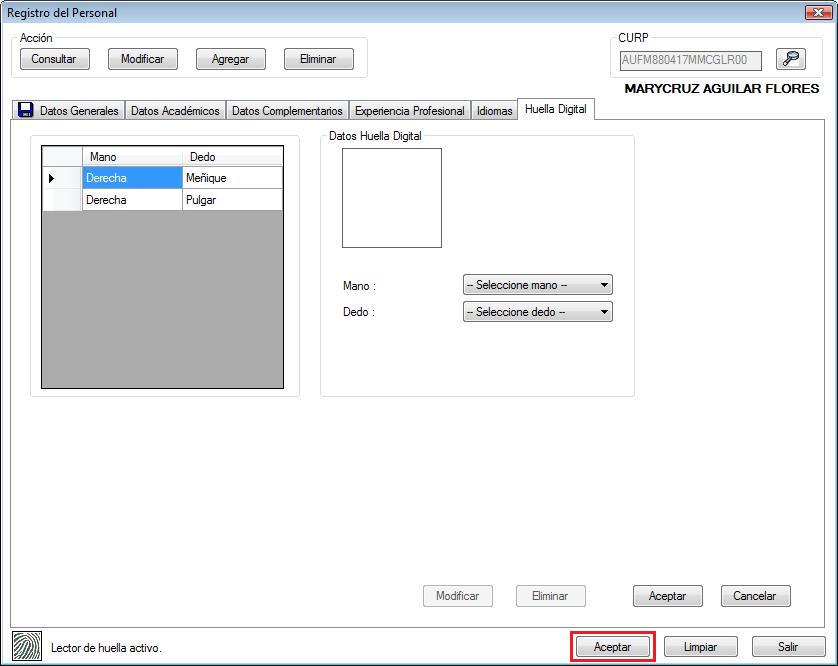This screenshot has height=666, width=838.
Task: Click the Salir button
Action: click(x=788, y=647)
